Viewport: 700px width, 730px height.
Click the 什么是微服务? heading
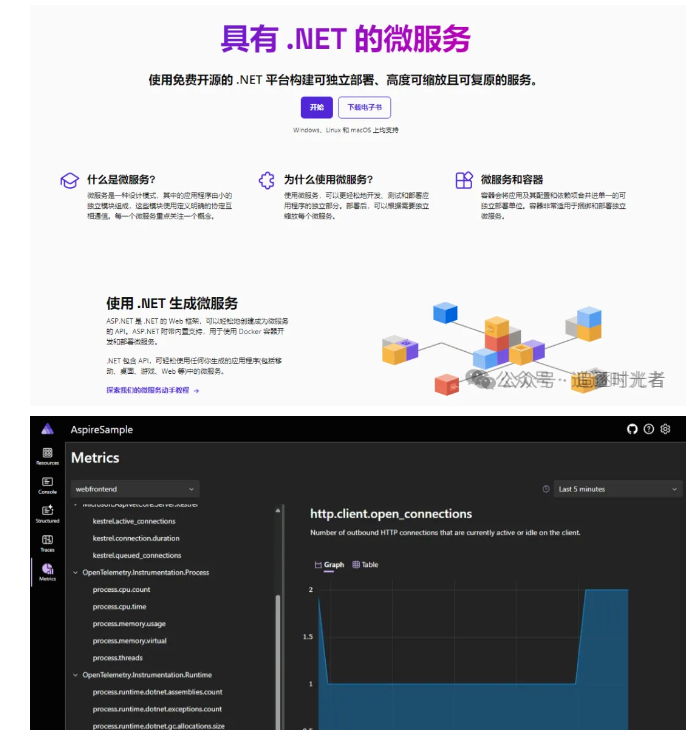tap(121, 179)
